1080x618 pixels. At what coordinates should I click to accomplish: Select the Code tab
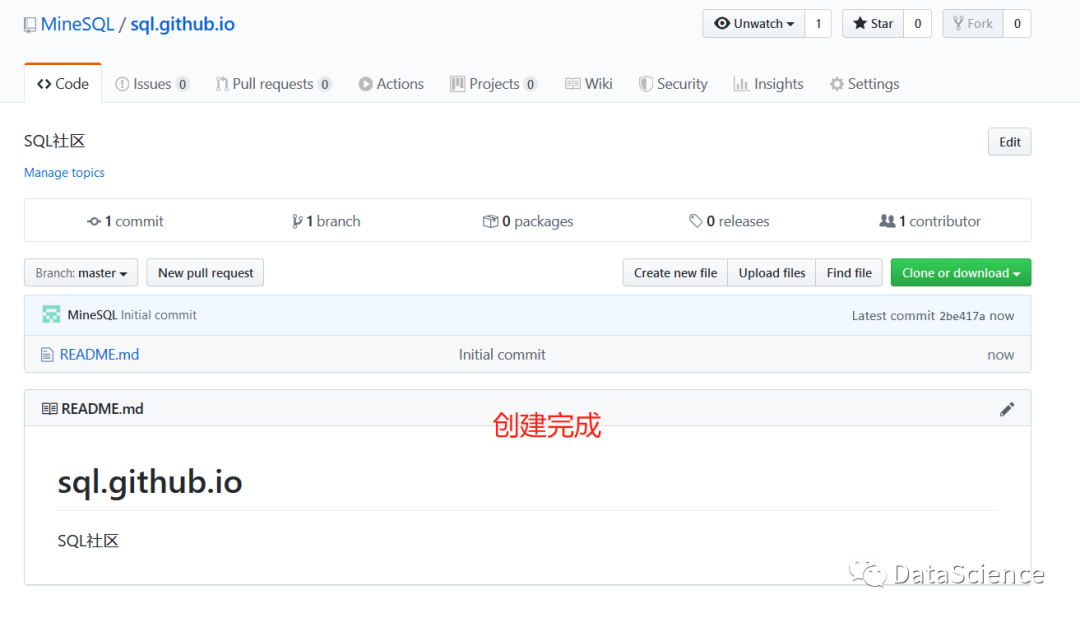pyautogui.click(x=63, y=84)
